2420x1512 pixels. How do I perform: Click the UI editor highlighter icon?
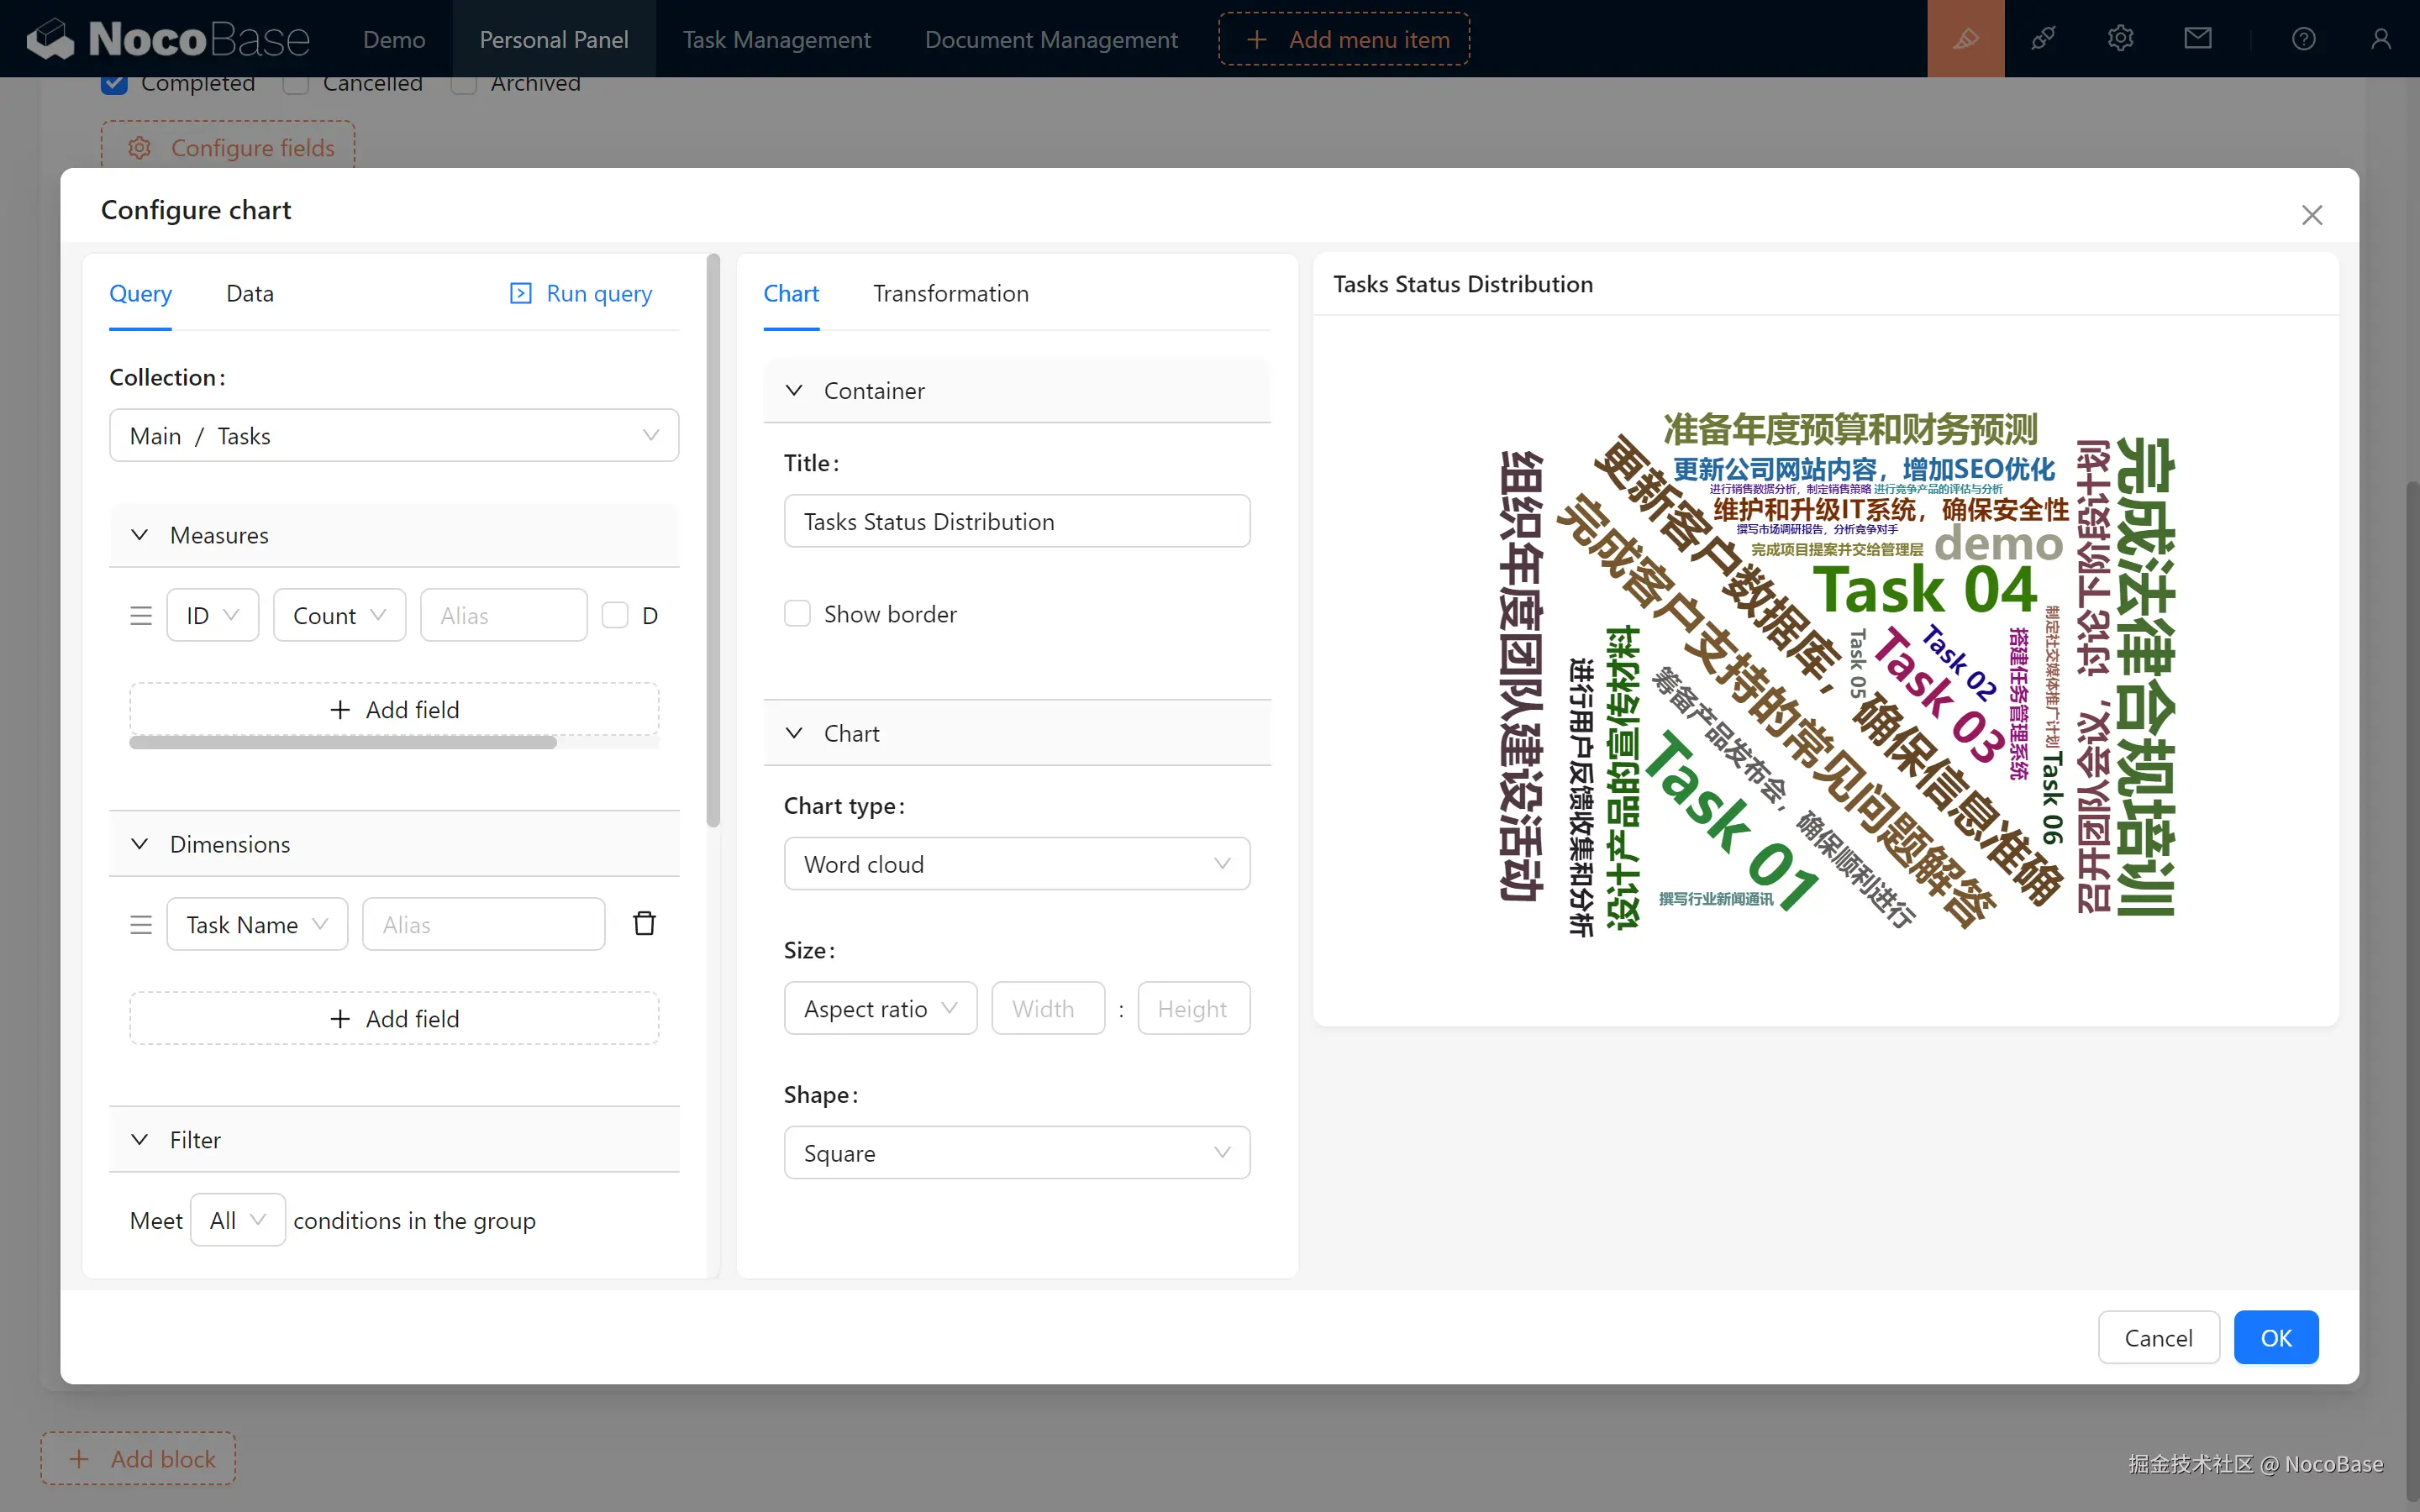coord(1965,39)
